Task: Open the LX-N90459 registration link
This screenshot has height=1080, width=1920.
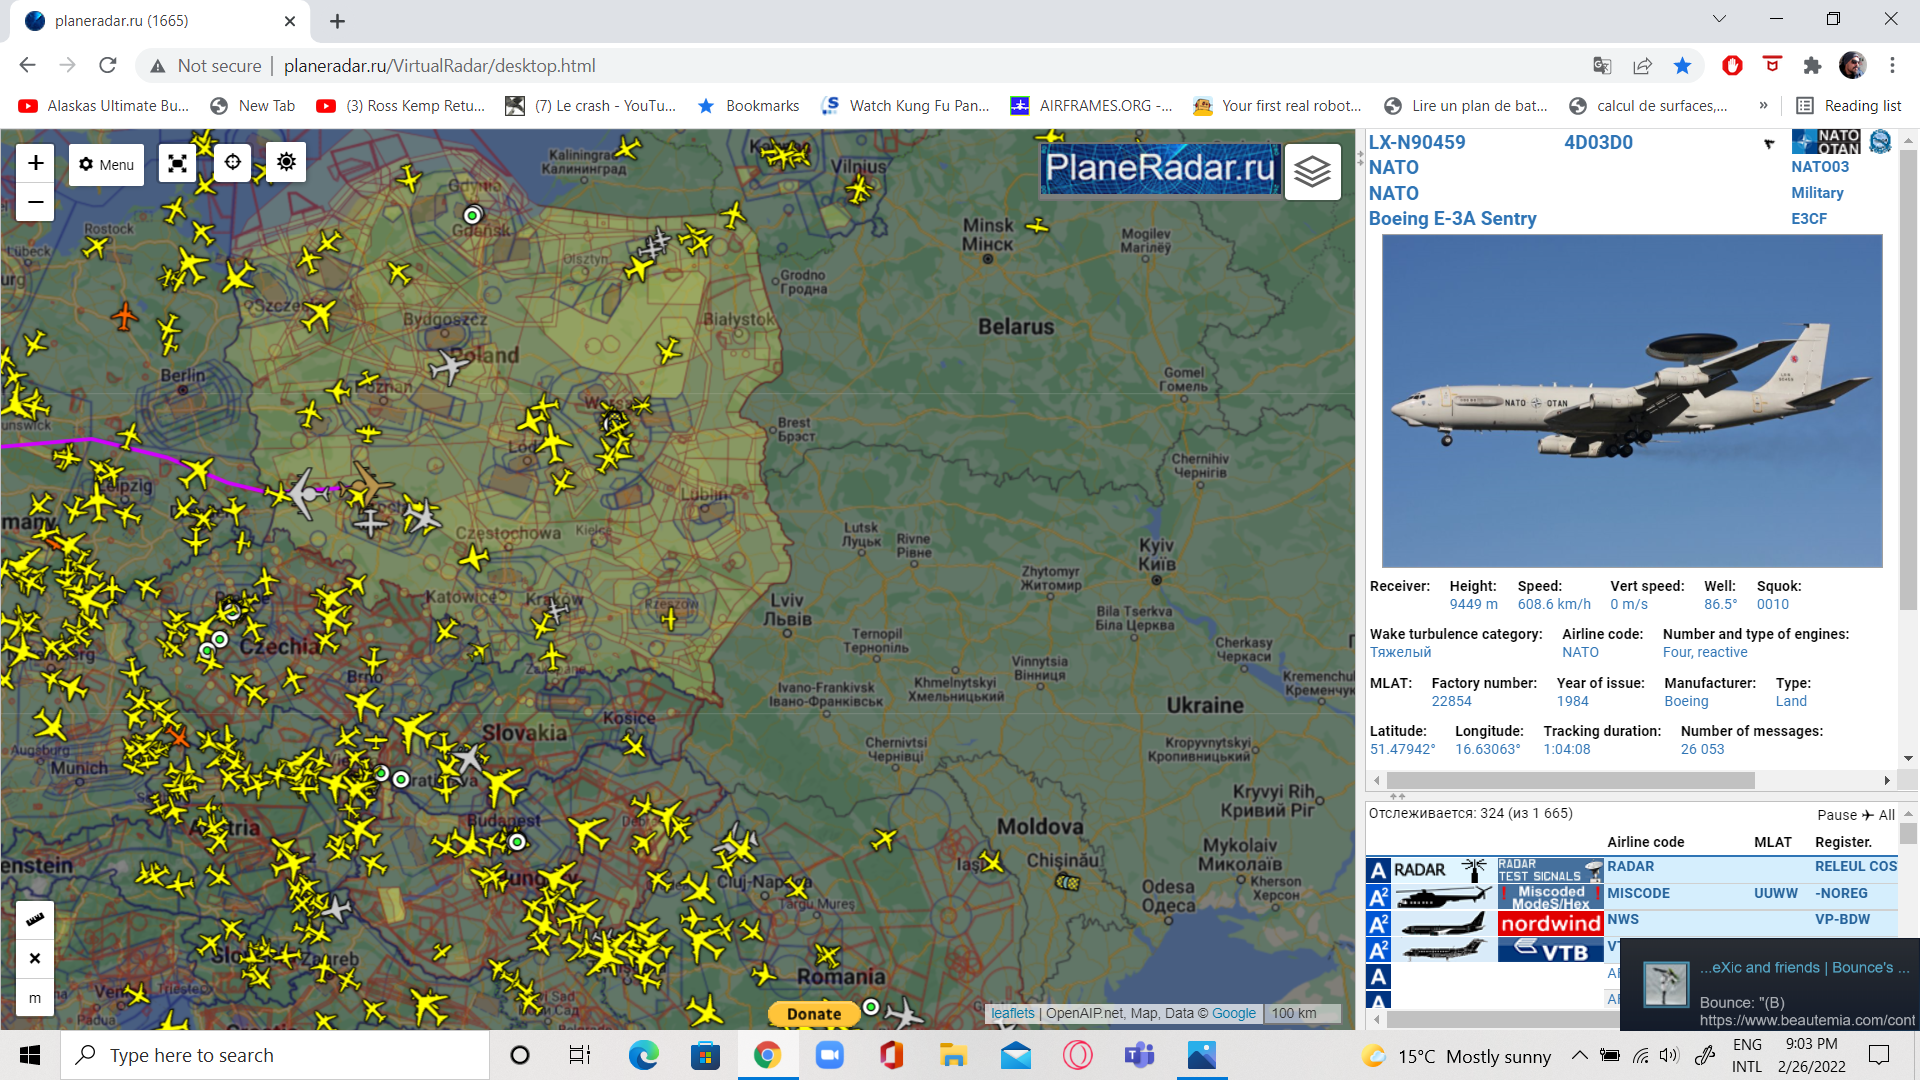Action: click(x=1416, y=142)
